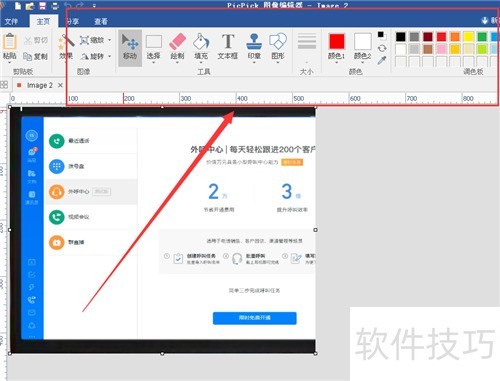Screen dimensions: 500x381
Task: Click the small black-white default colors icon
Action: [382, 35]
